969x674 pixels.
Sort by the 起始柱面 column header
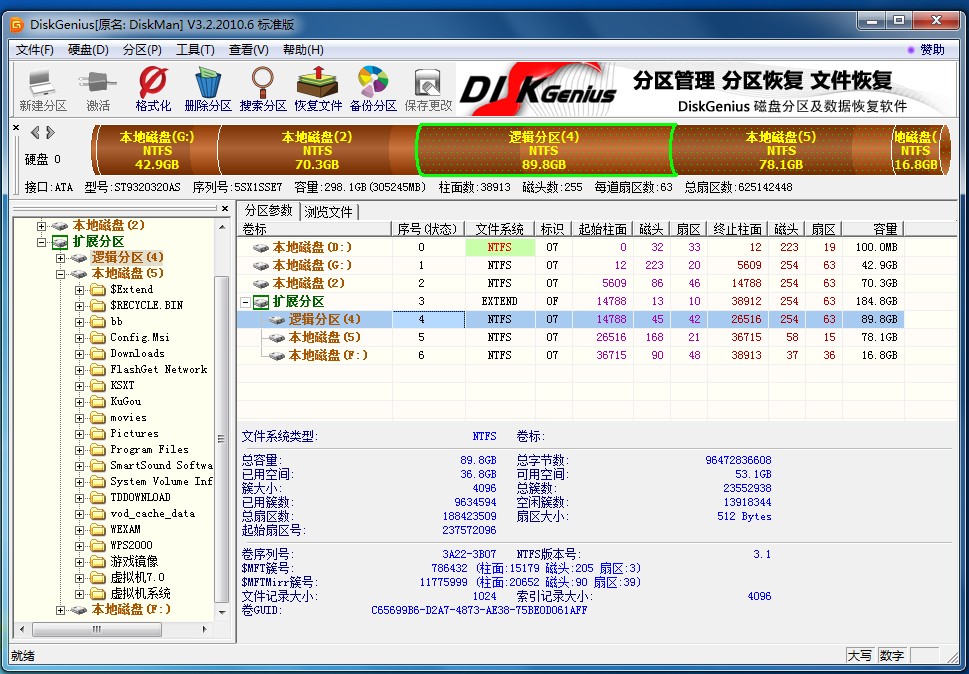603,229
